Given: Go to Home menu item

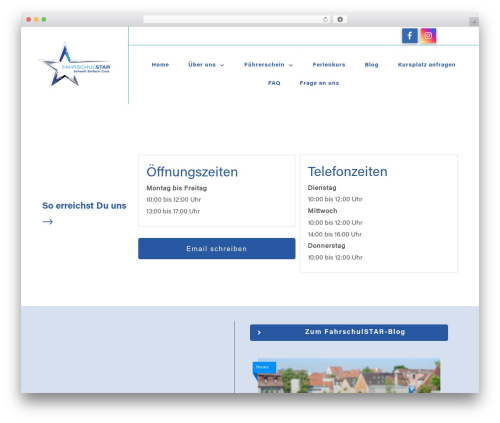Looking at the screenshot, I should 160,65.
